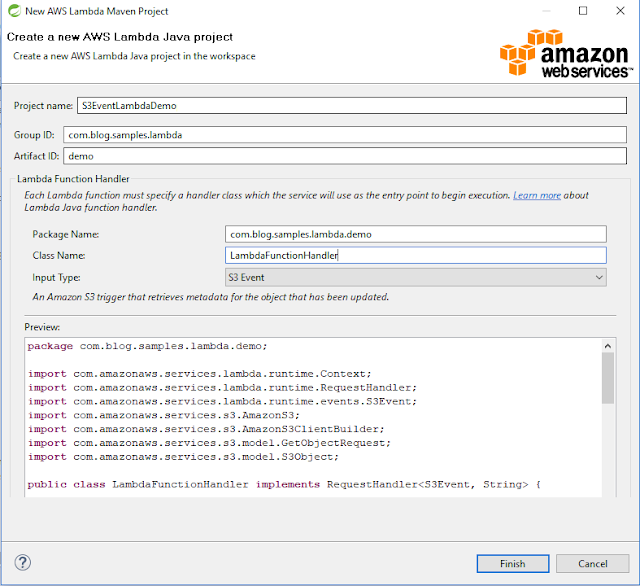
Task: Click the import s3.model.S3Object preview line
Action: point(183,457)
